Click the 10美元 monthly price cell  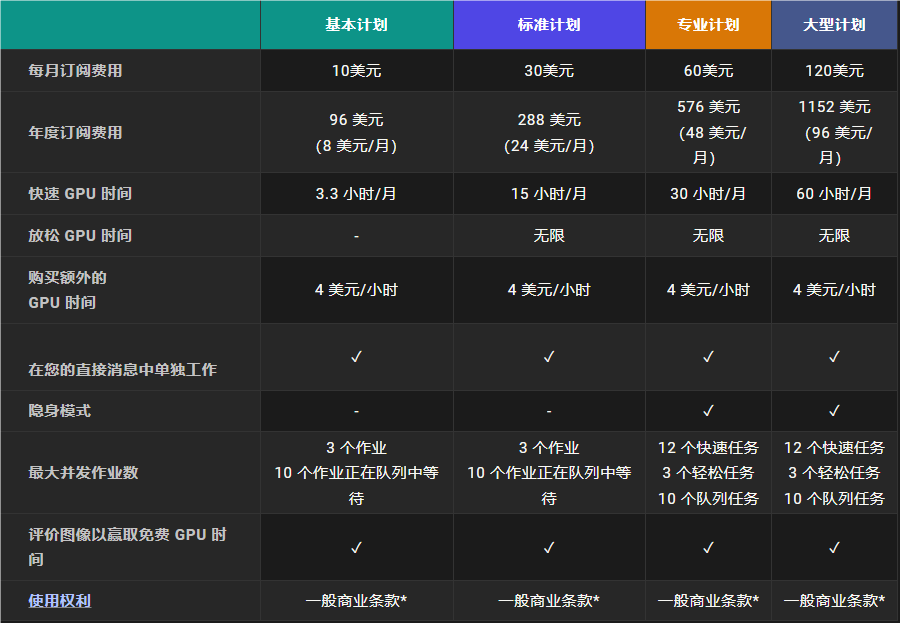356,71
